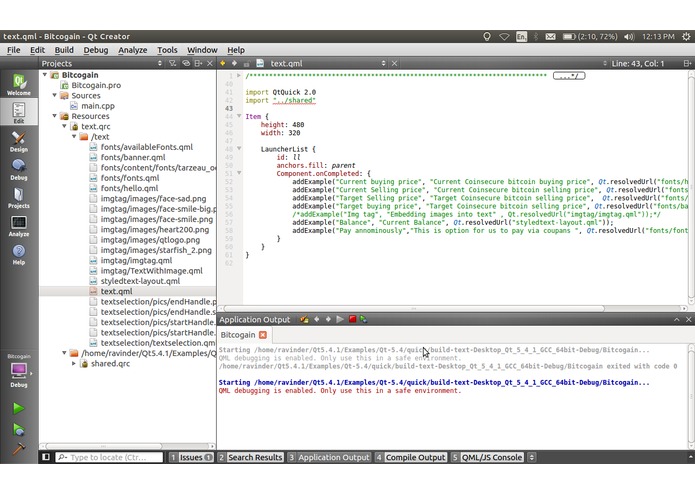Viewport: 695px width, 494px height.
Task: Open Bitcogain Debug kit selector
Action: (x=19, y=371)
